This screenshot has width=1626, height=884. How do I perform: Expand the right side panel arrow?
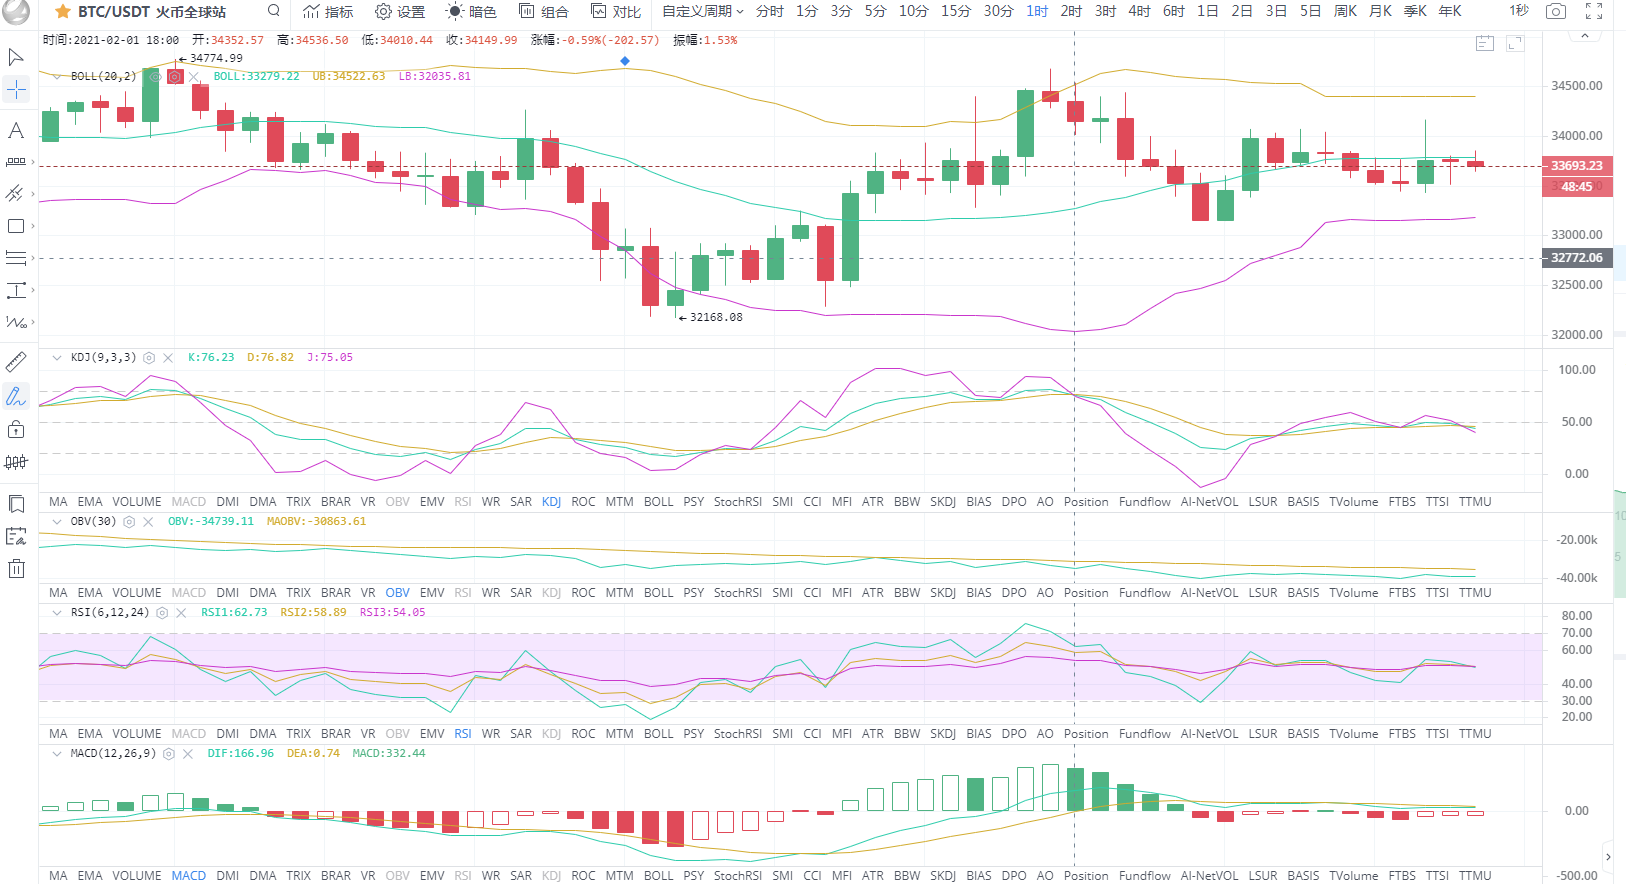point(1608,857)
